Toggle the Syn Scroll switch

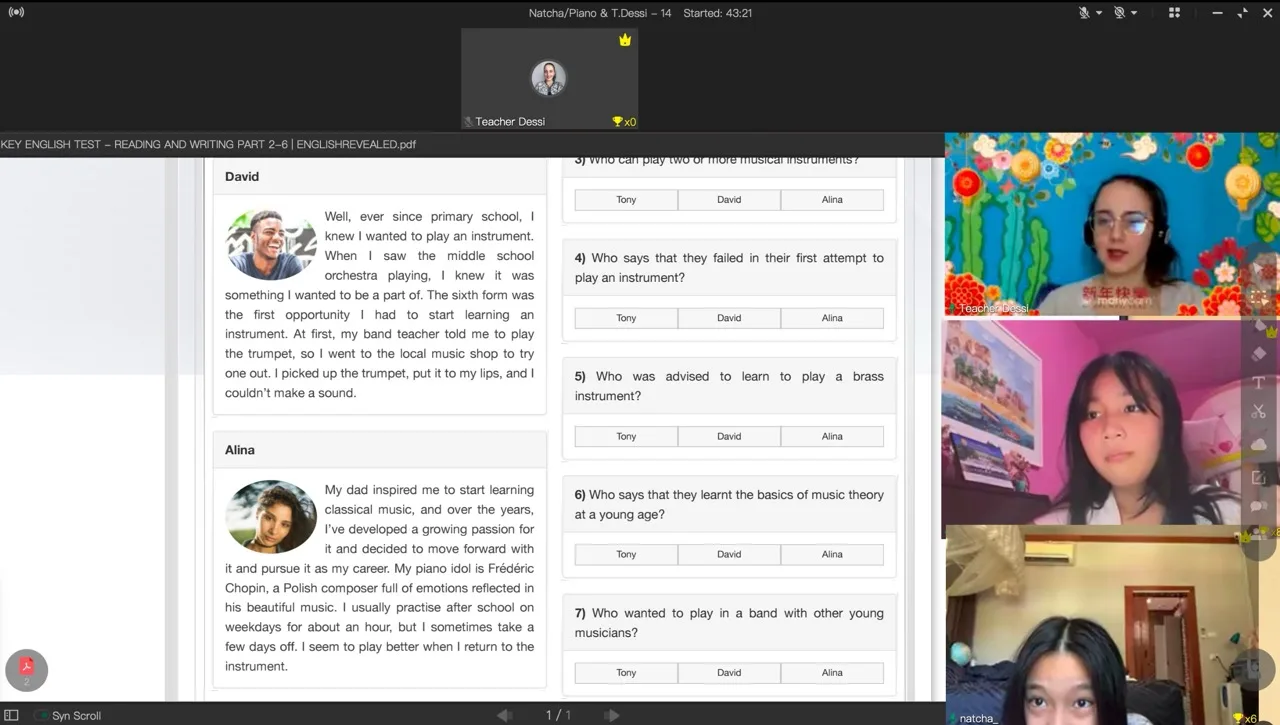click(42, 716)
